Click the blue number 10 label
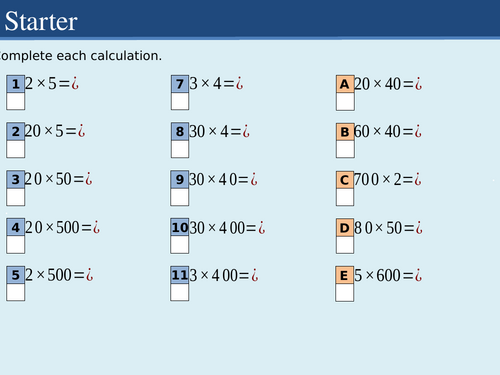This screenshot has height=375, width=500. [180, 227]
